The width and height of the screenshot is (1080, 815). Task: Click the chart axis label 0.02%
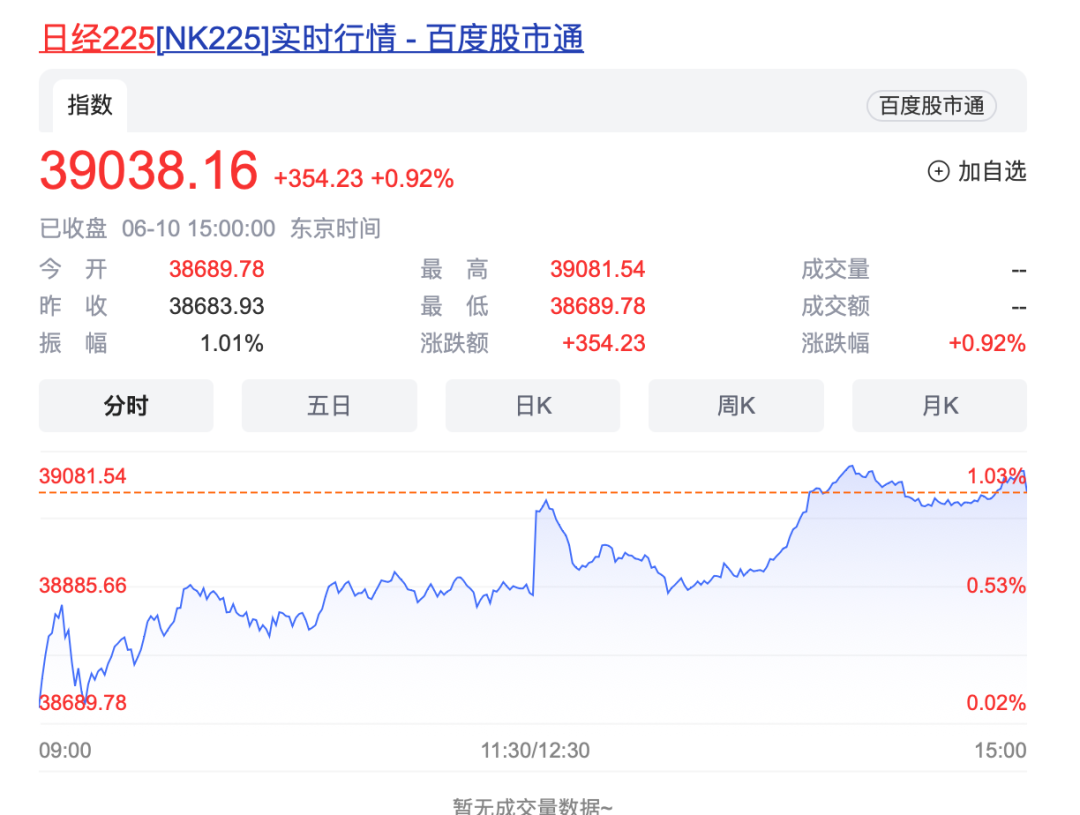point(996,703)
